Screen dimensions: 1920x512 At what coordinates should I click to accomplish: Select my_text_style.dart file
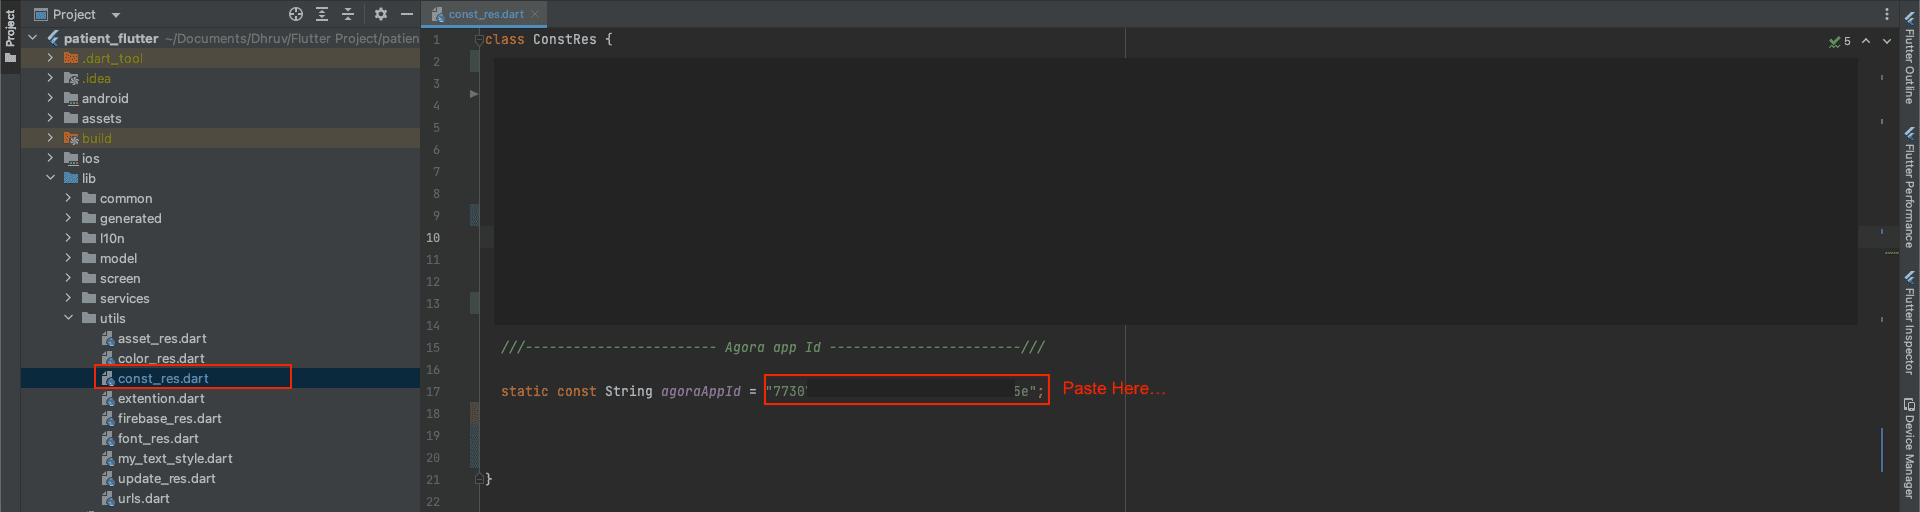click(175, 458)
